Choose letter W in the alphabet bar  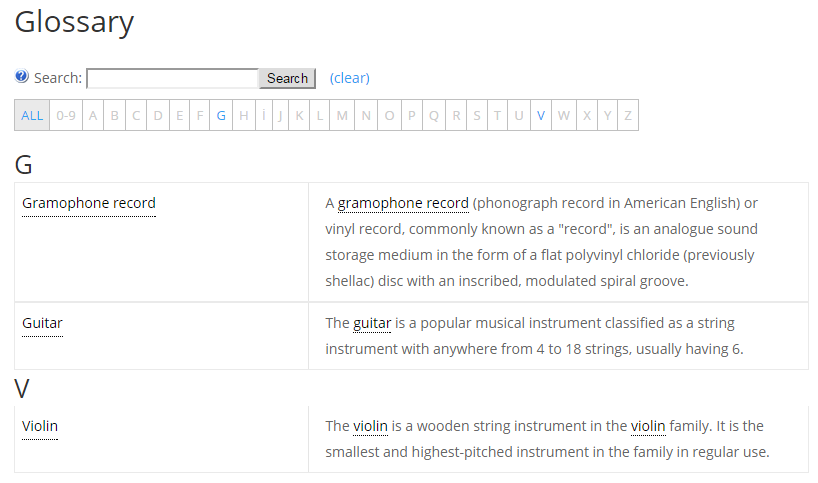point(564,115)
